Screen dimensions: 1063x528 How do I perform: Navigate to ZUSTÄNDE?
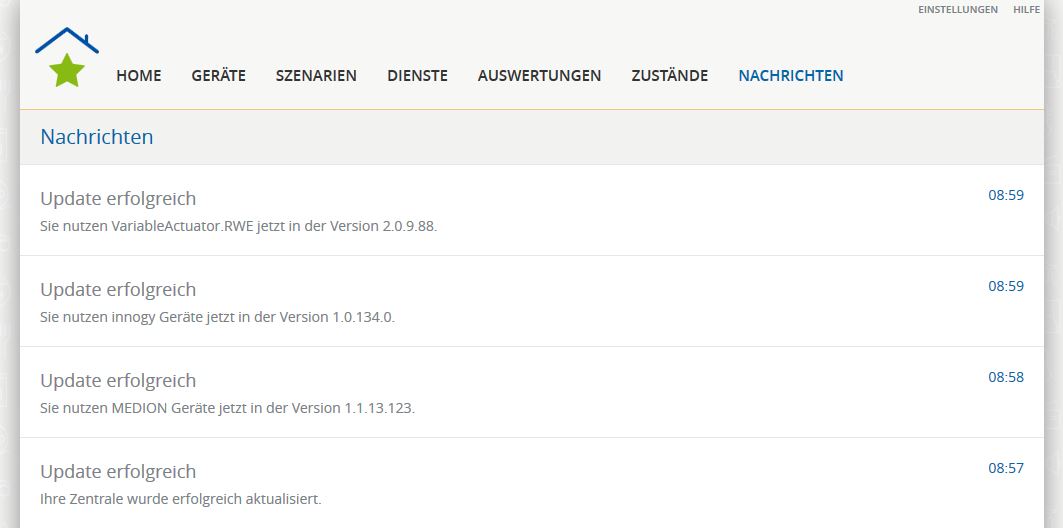[x=669, y=76]
